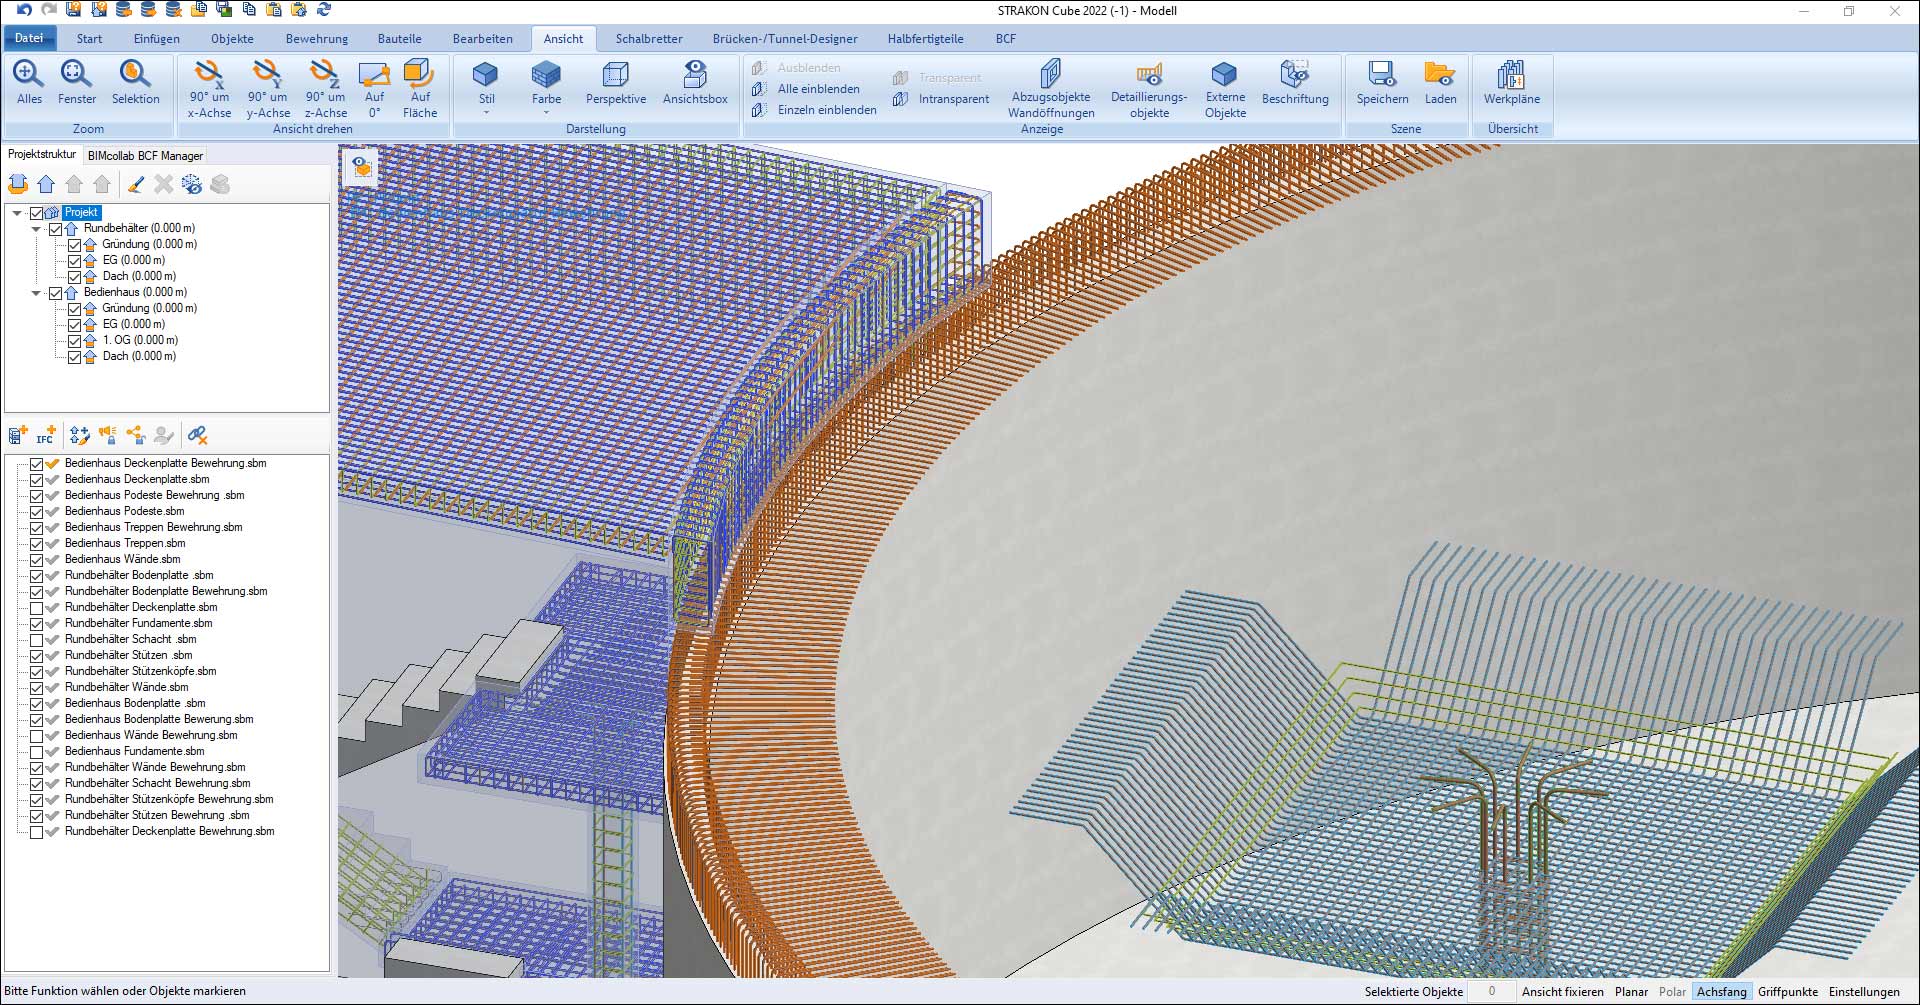Click the Zoom Alles icon
The height and width of the screenshot is (1005, 1920).
point(29,76)
